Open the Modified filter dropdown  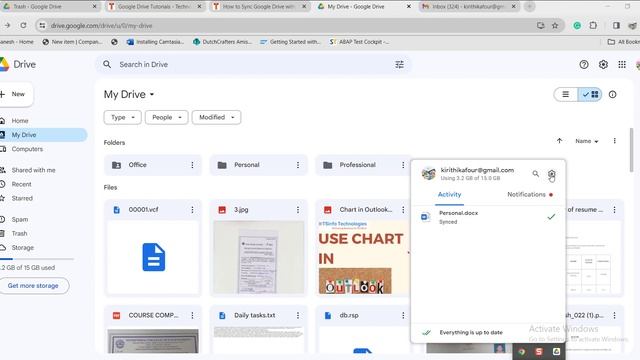(216, 118)
